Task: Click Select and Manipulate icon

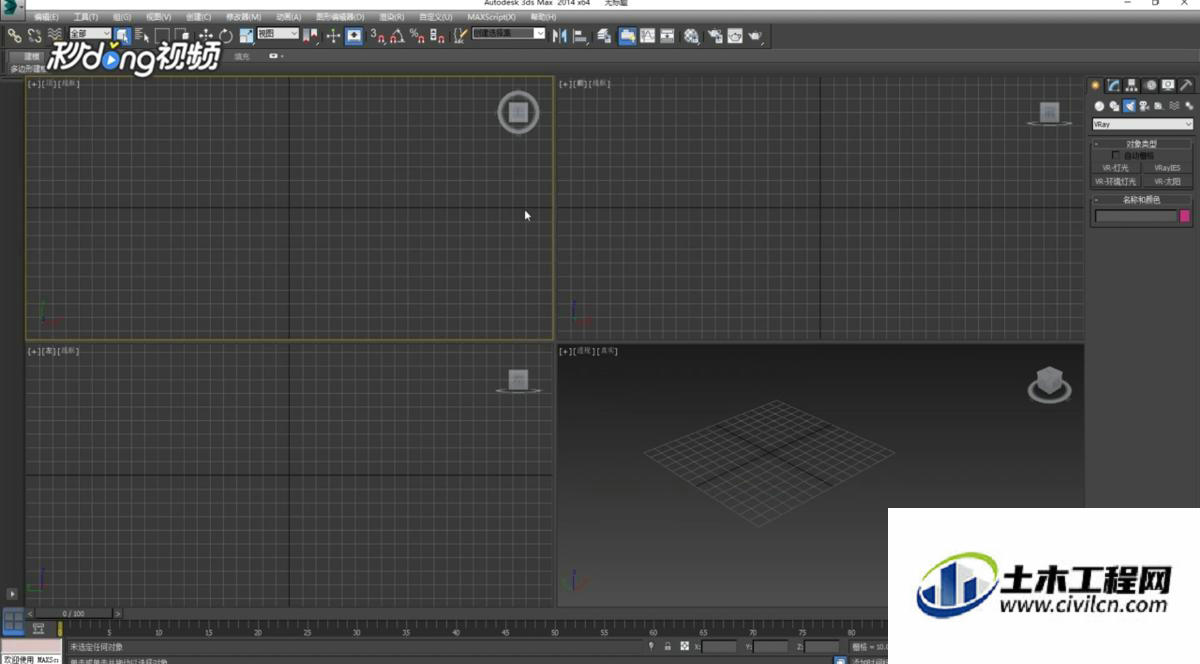Action: coord(333,35)
